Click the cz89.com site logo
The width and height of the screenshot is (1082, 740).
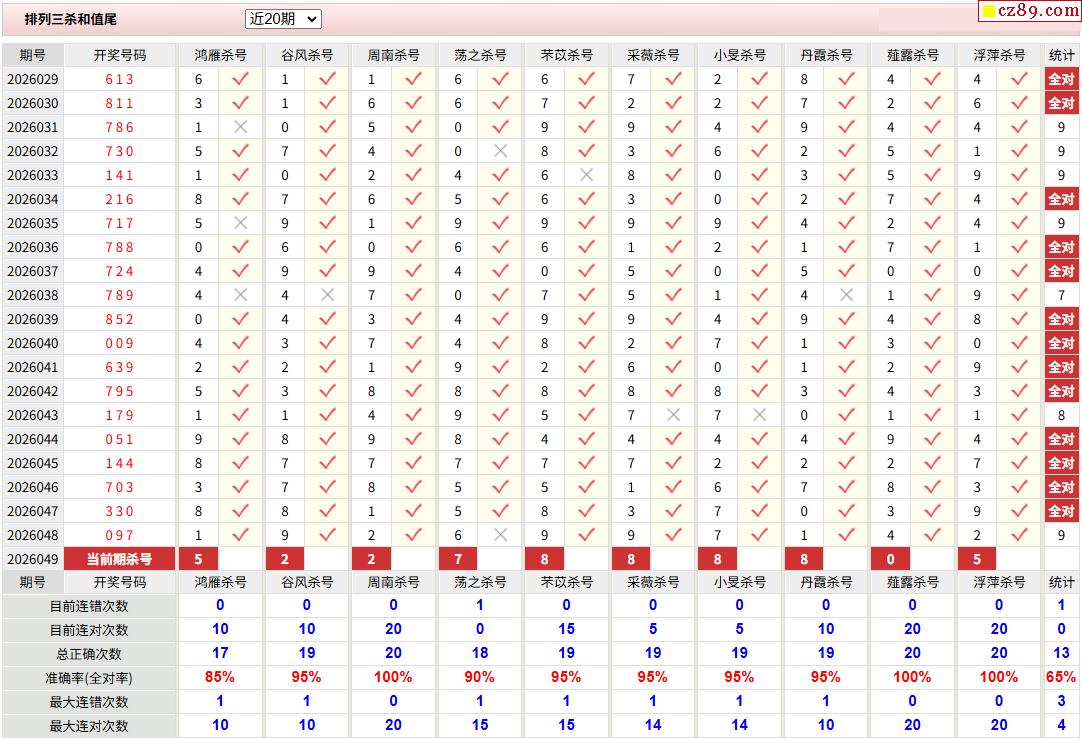pos(1030,10)
